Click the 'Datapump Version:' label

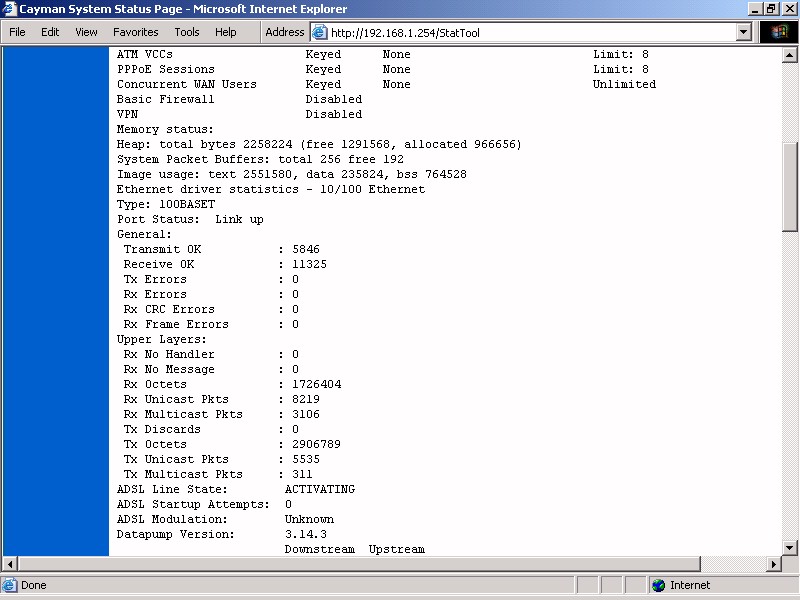[176, 534]
